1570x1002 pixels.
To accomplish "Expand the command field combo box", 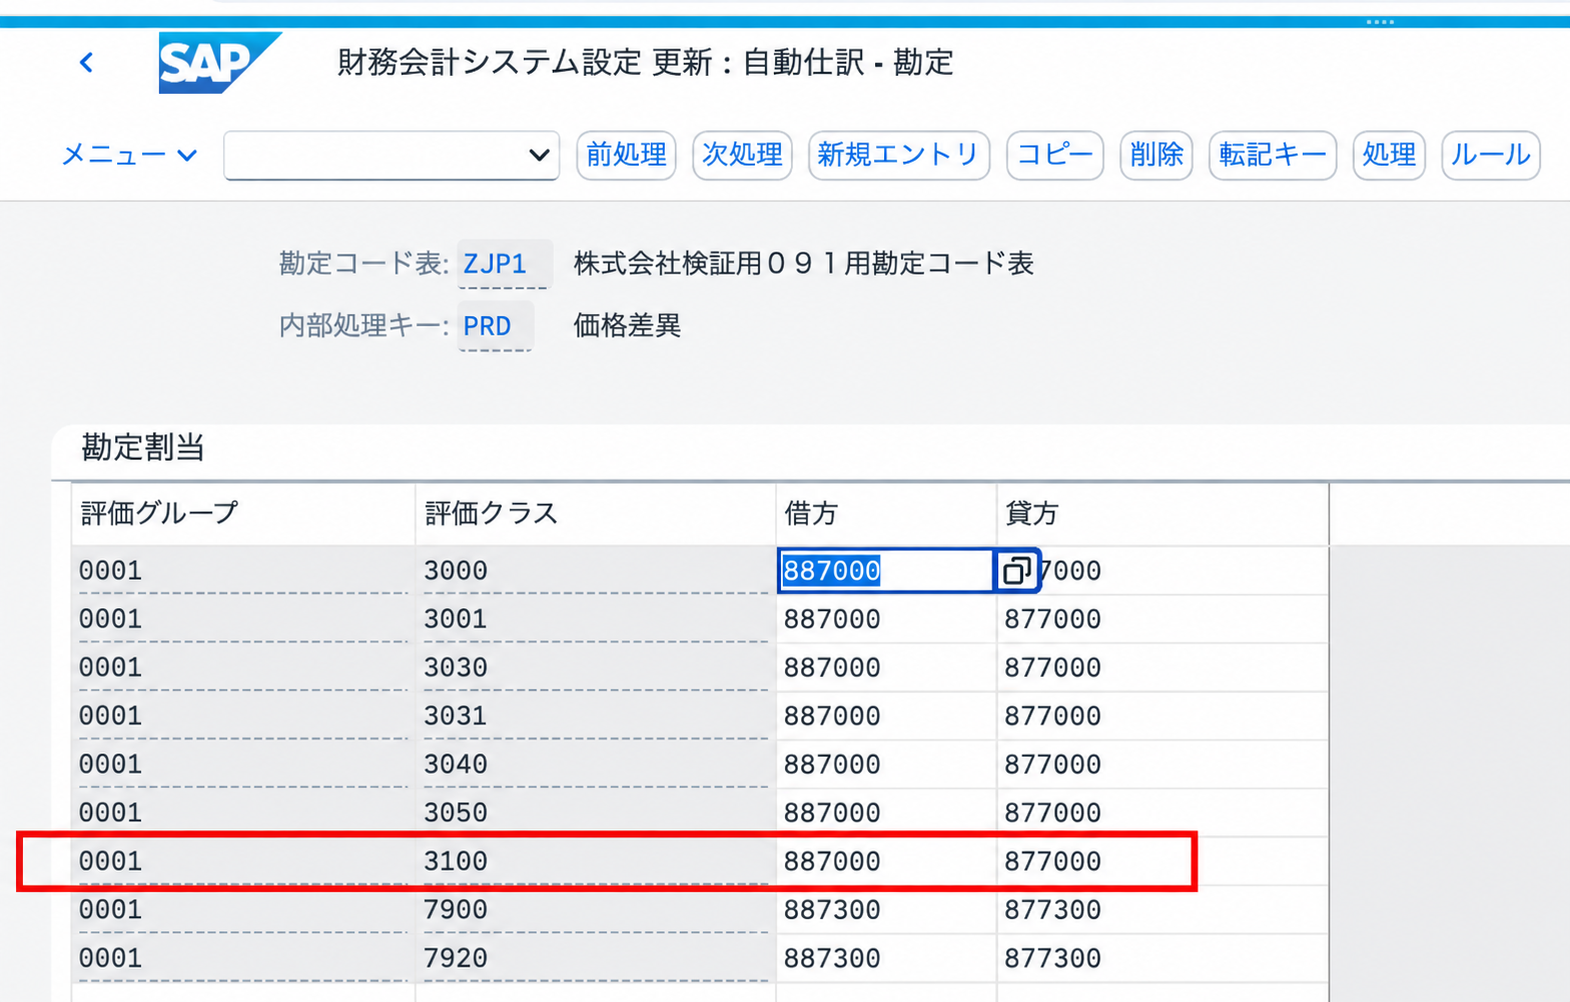I will click(538, 155).
